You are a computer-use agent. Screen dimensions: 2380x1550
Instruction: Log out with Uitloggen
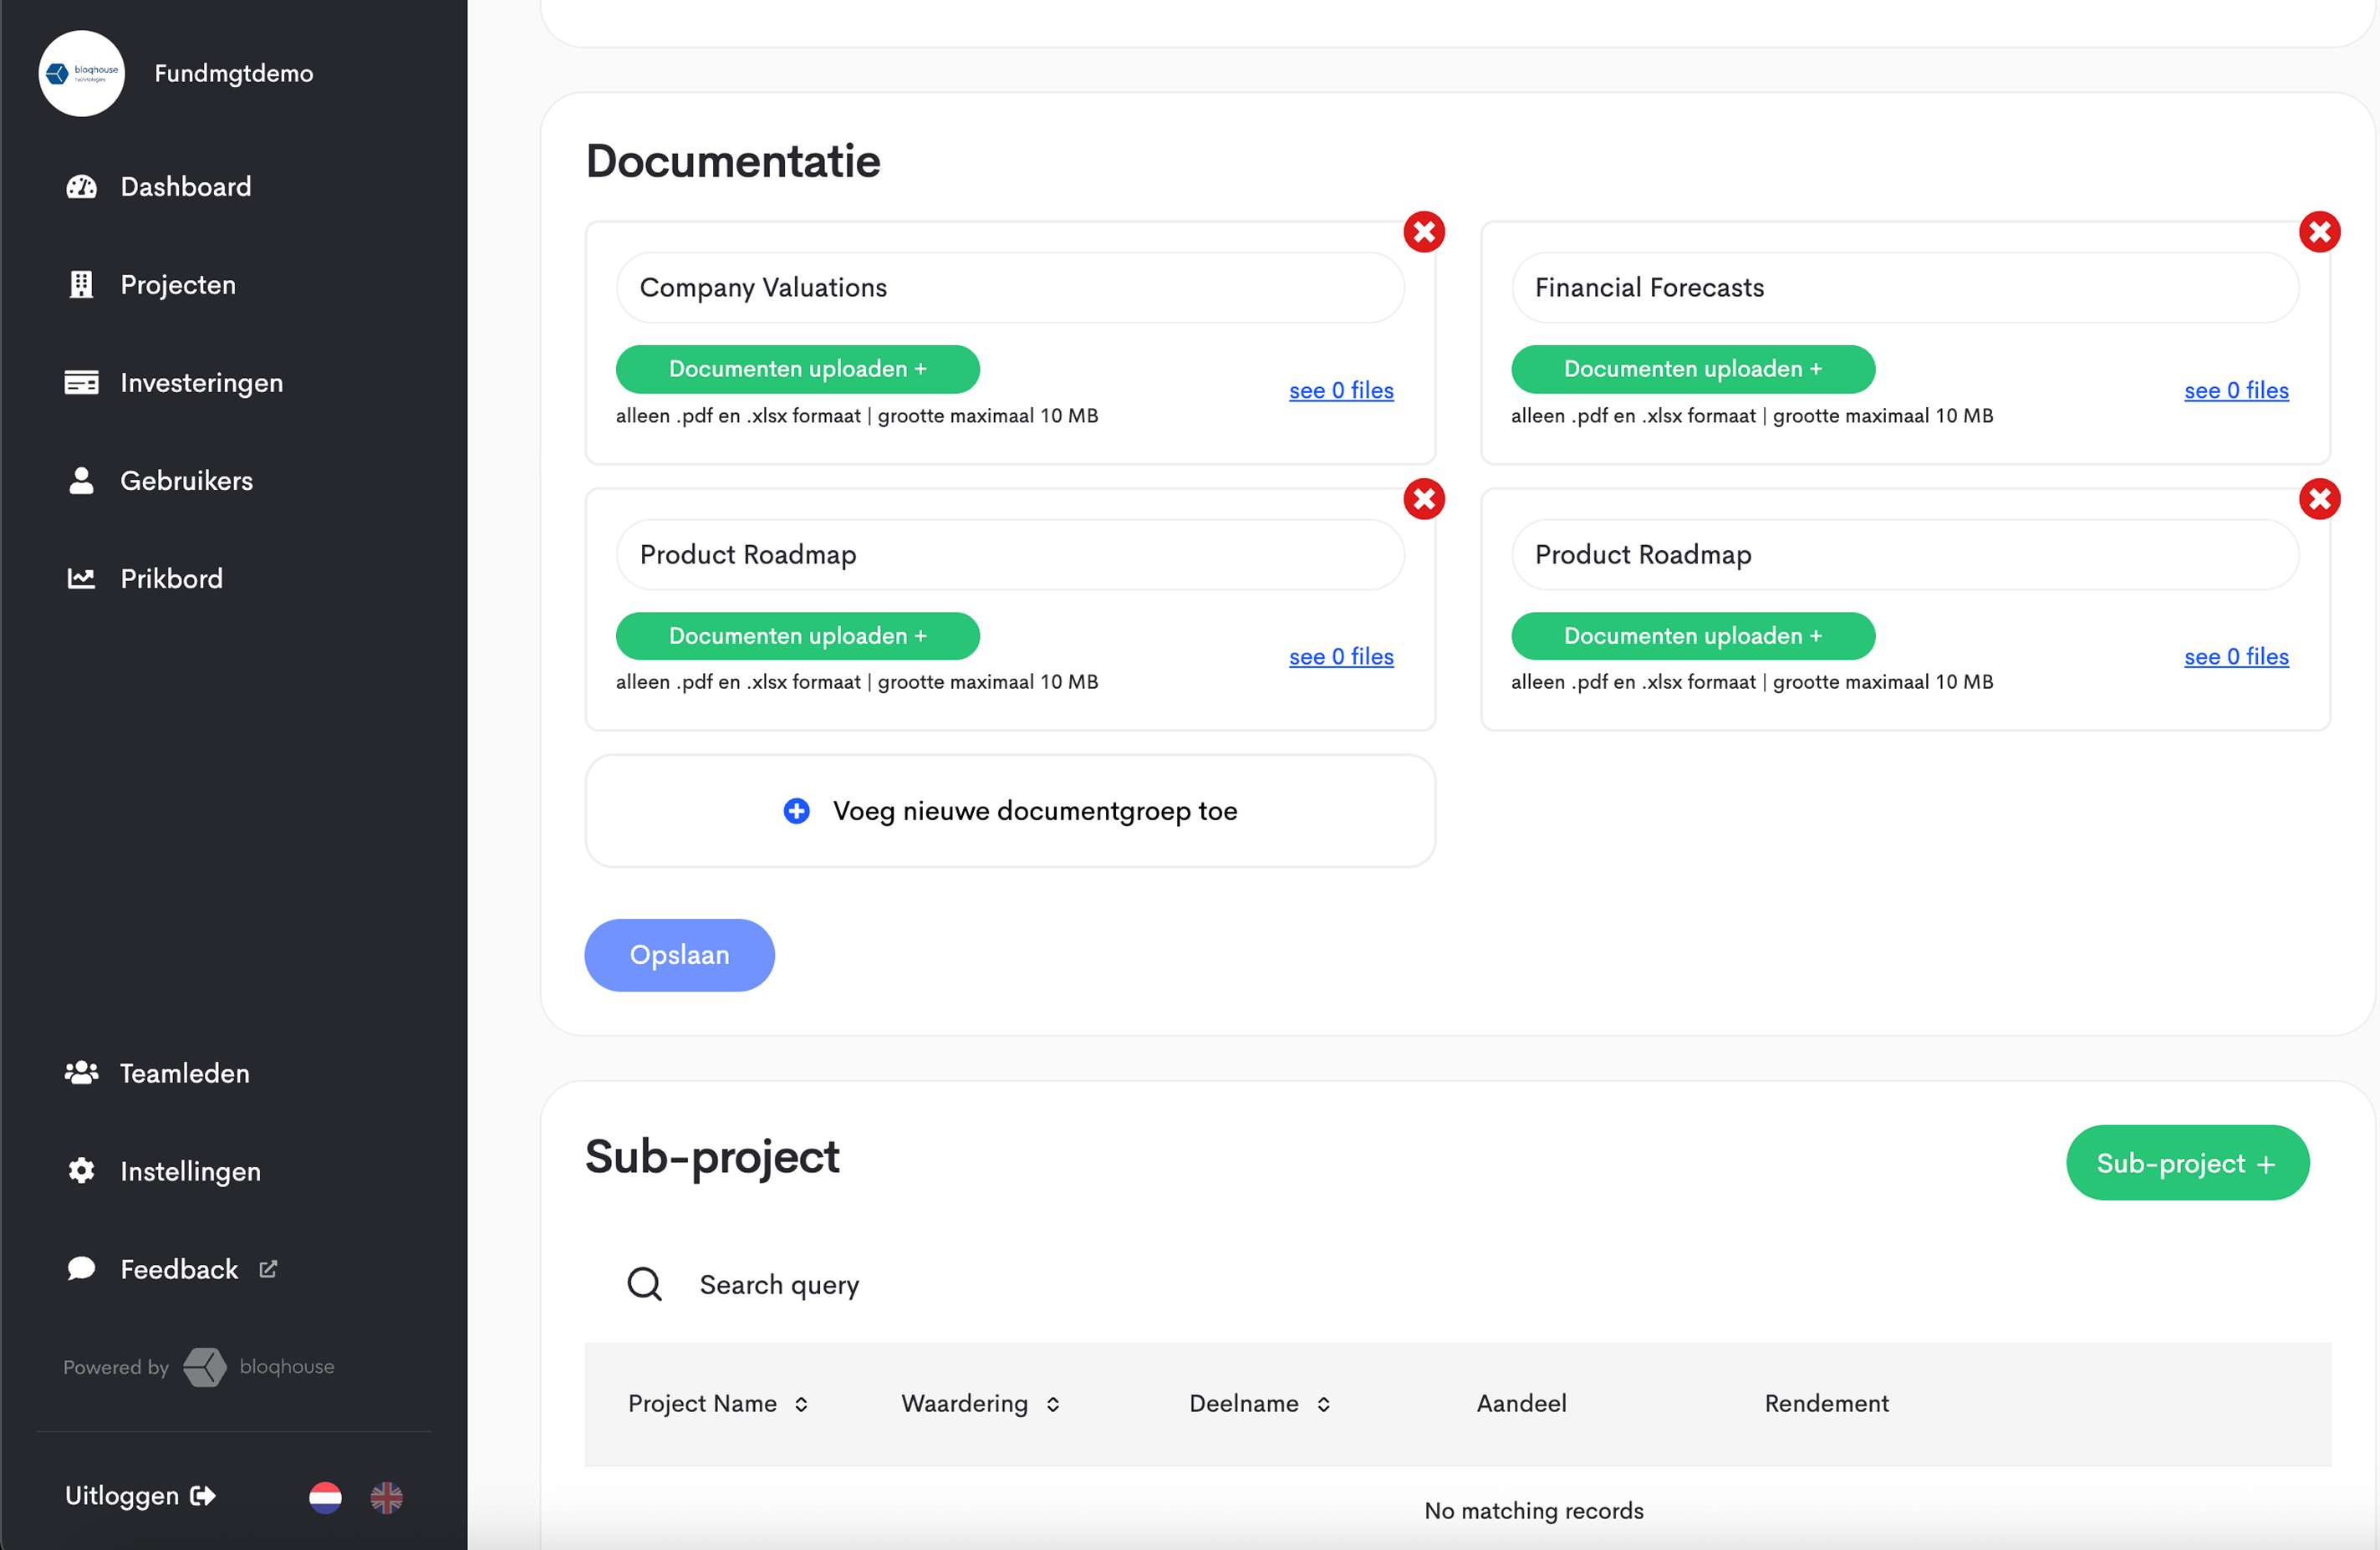click(x=140, y=1496)
